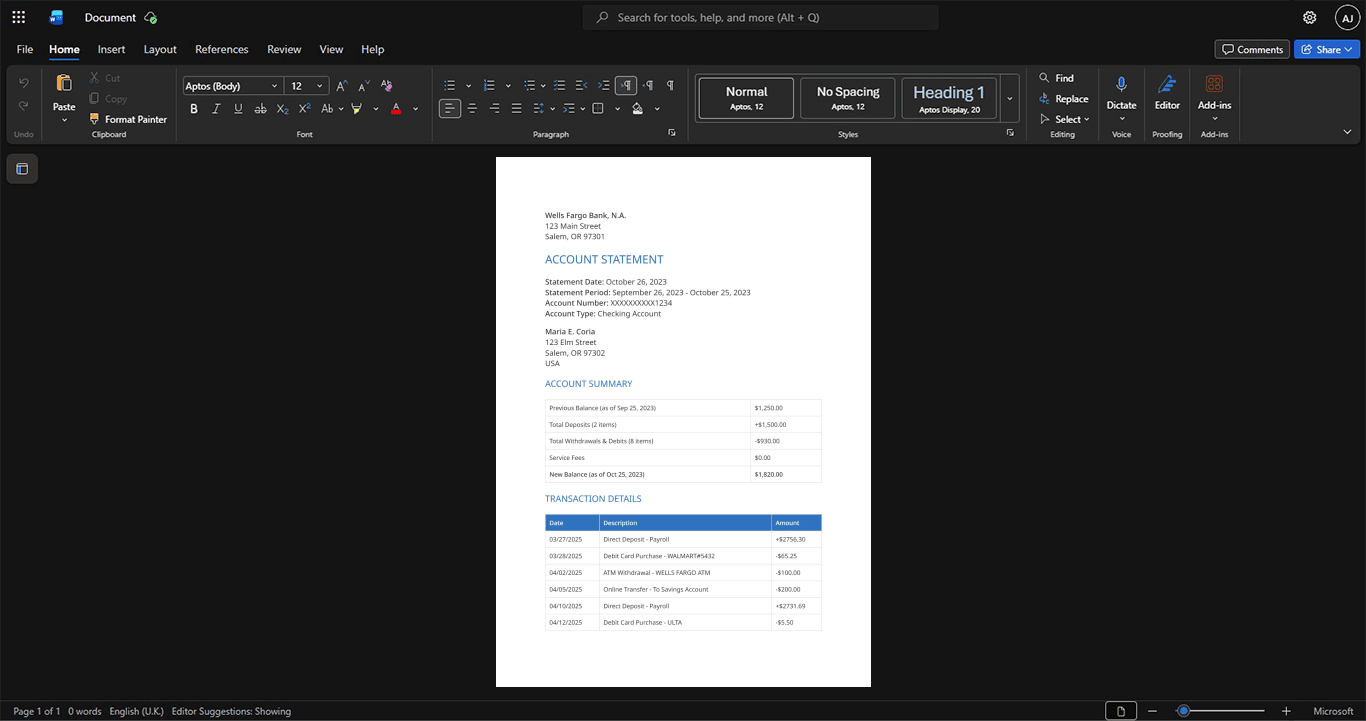Open the font size dropdown
The image size is (1366, 721).
[320, 86]
